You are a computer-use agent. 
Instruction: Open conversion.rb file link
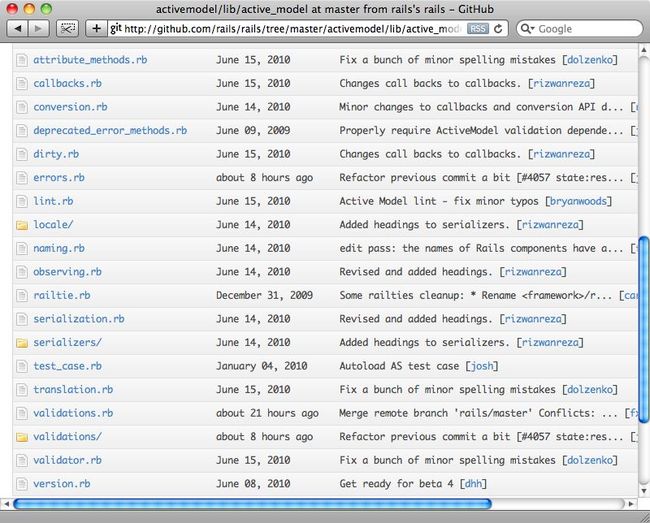(x=70, y=107)
